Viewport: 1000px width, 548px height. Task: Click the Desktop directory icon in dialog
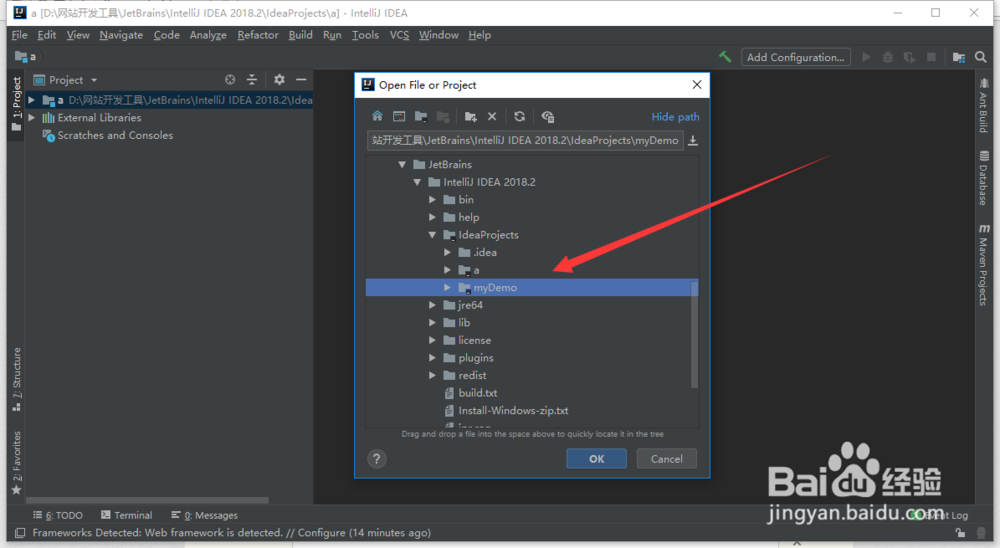(399, 116)
